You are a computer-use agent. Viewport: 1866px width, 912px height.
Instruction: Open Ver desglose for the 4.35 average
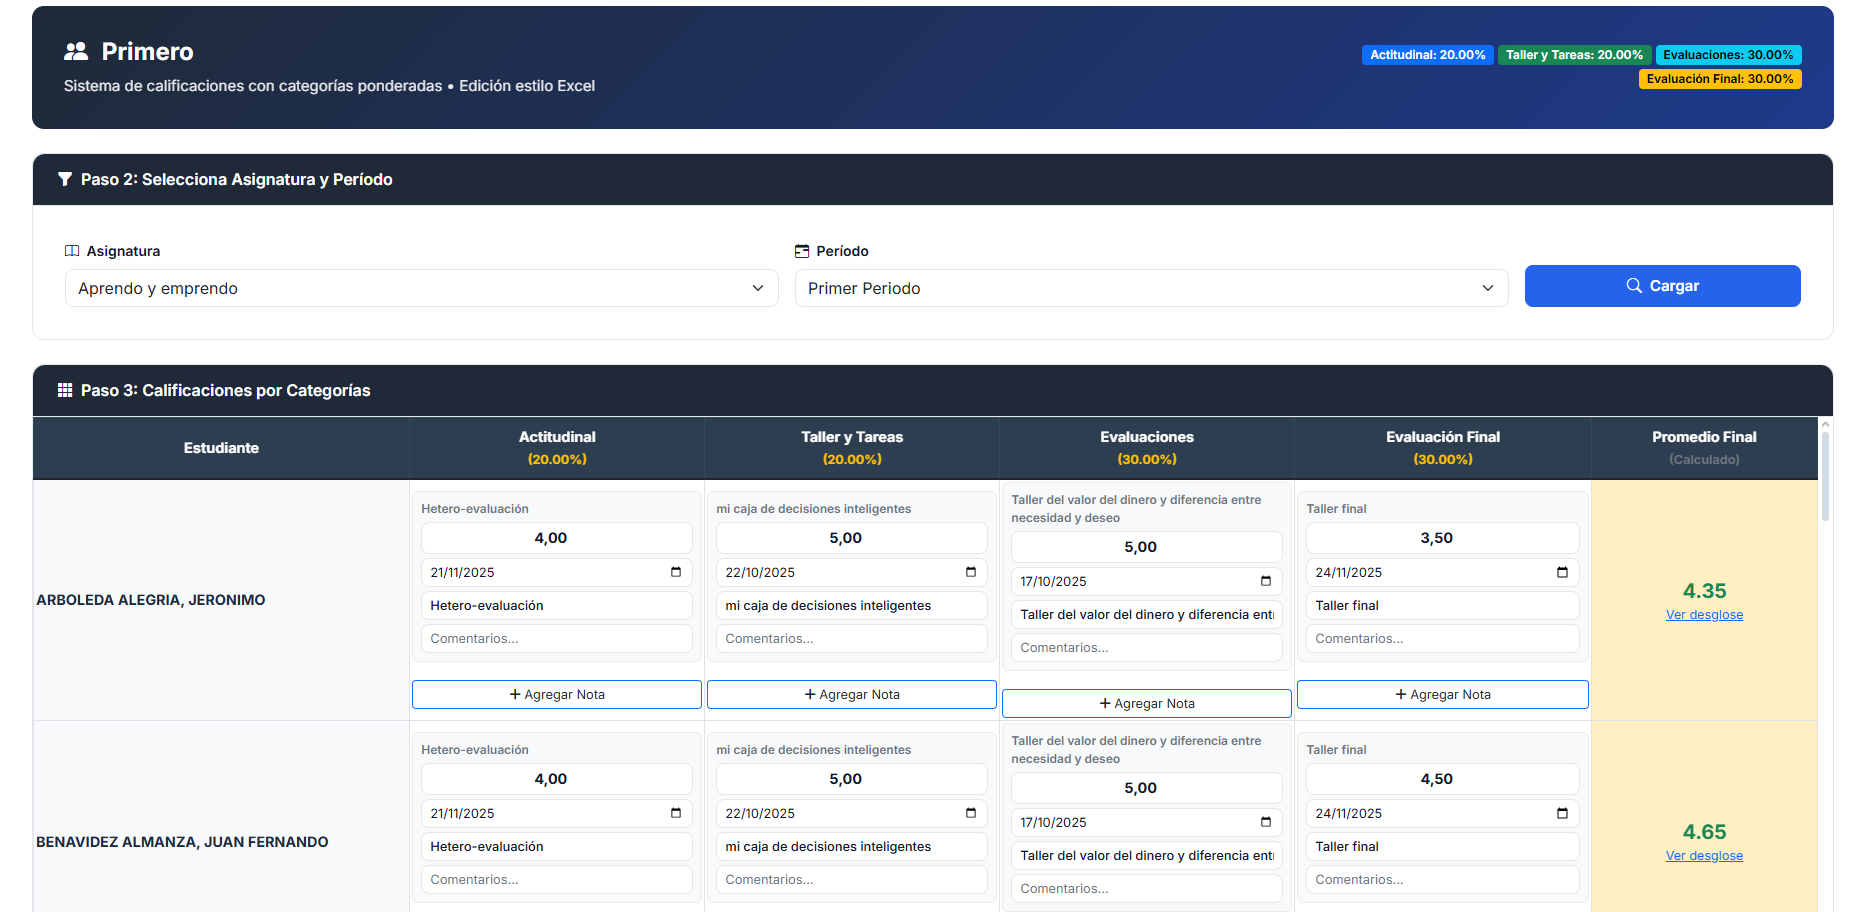pos(1704,615)
